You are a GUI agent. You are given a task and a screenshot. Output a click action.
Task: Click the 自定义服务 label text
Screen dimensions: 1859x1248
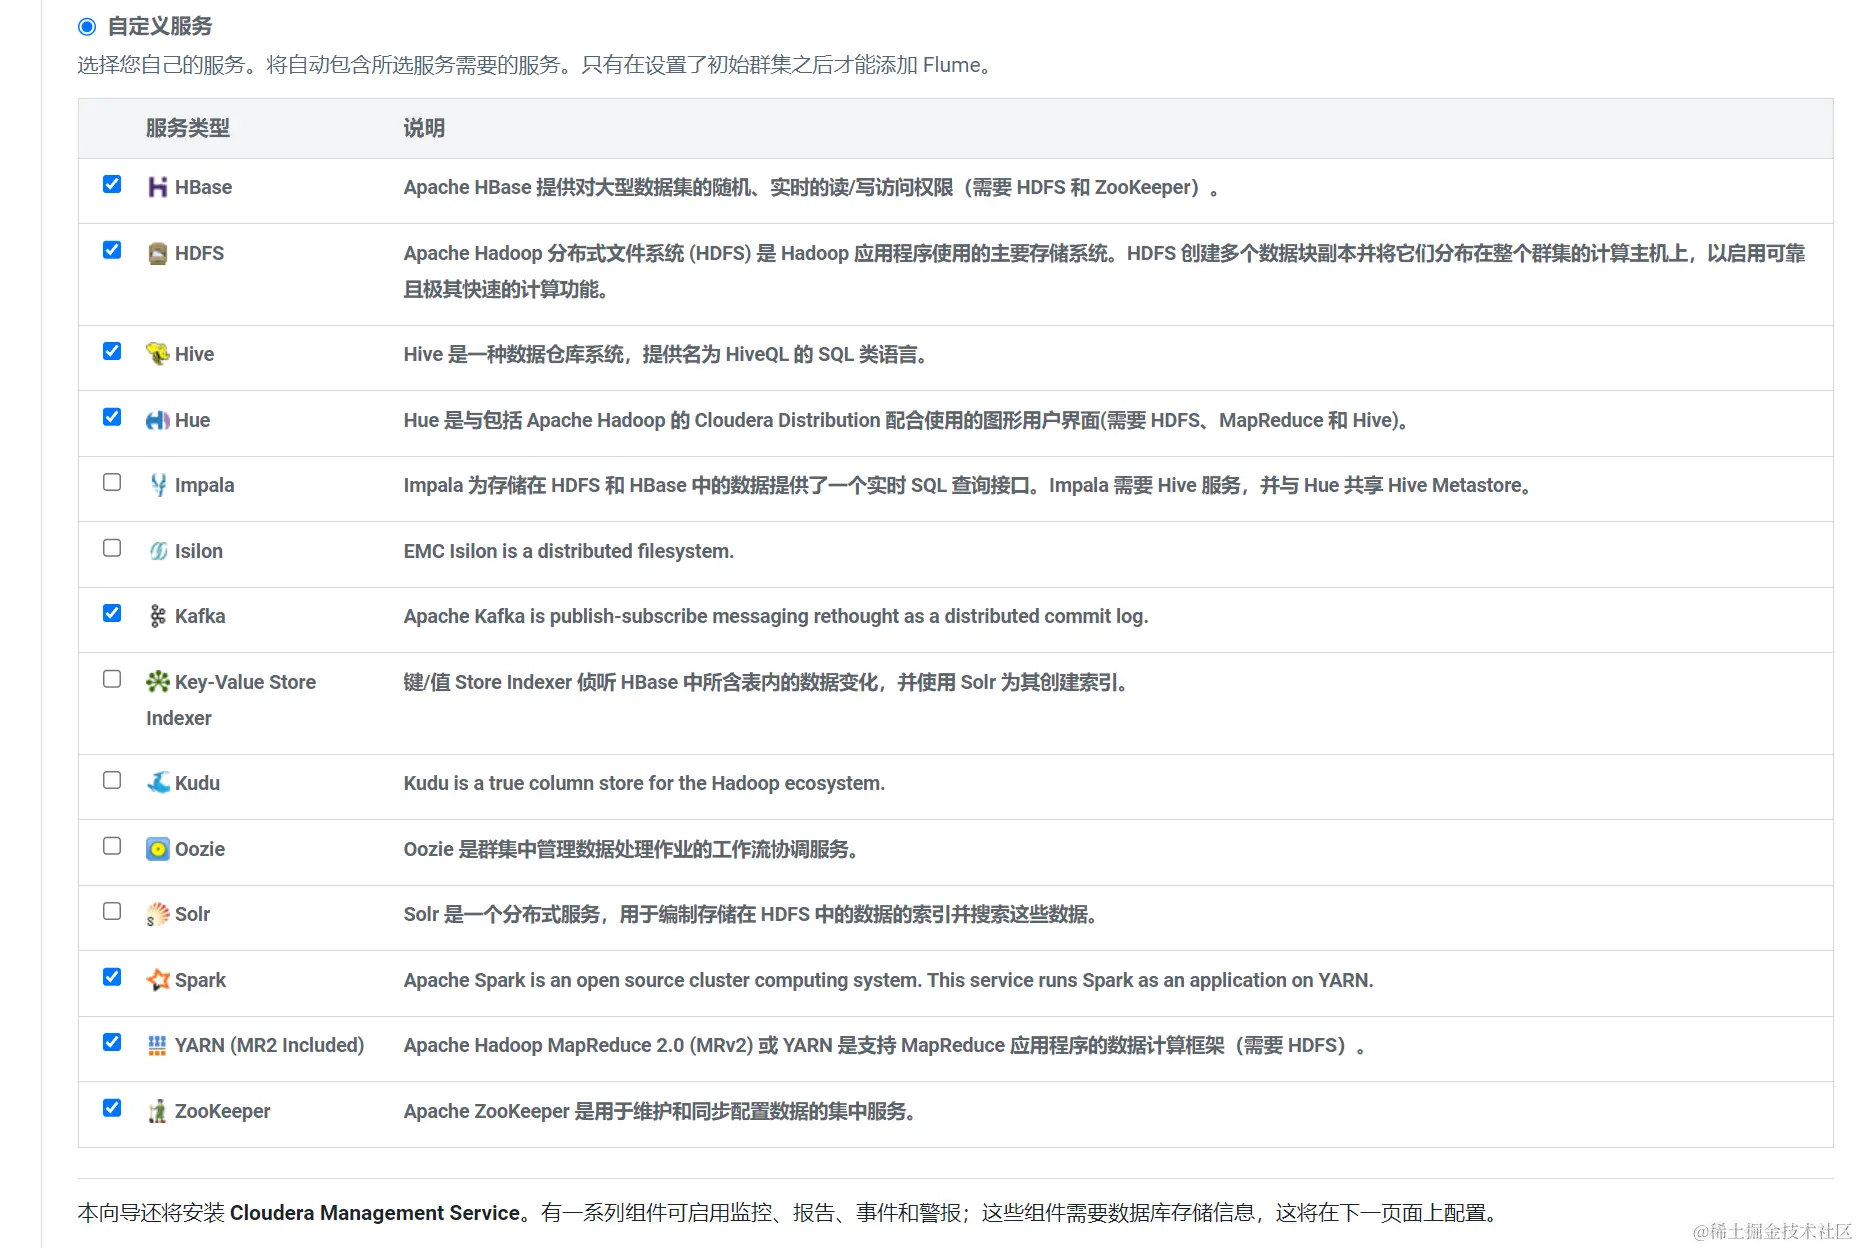point(160,27)
